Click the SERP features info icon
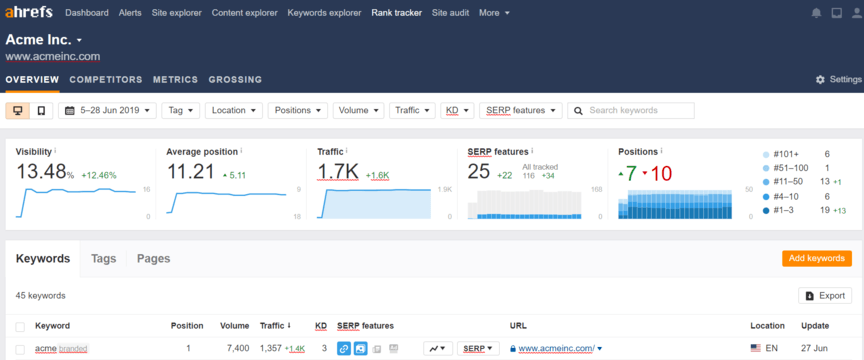This screenshot has height=360, width=864. (x=532, y=150)
